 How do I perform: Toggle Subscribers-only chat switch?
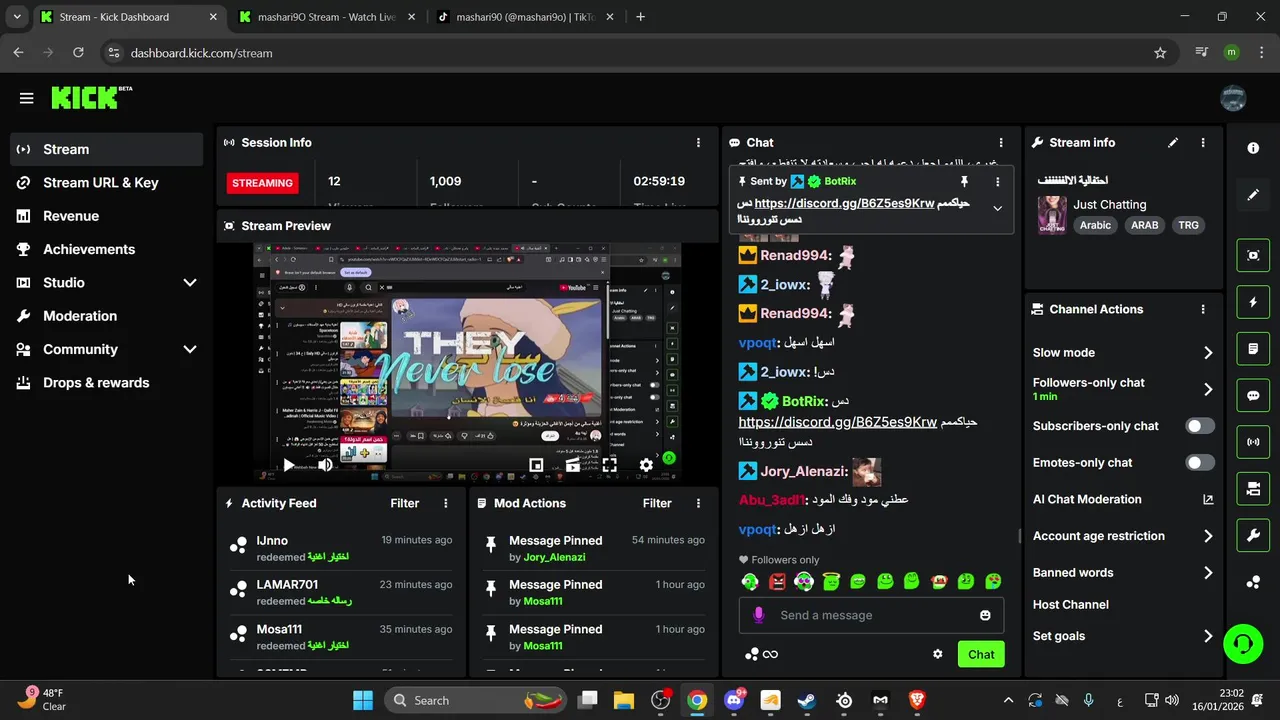pos(1200,426)
